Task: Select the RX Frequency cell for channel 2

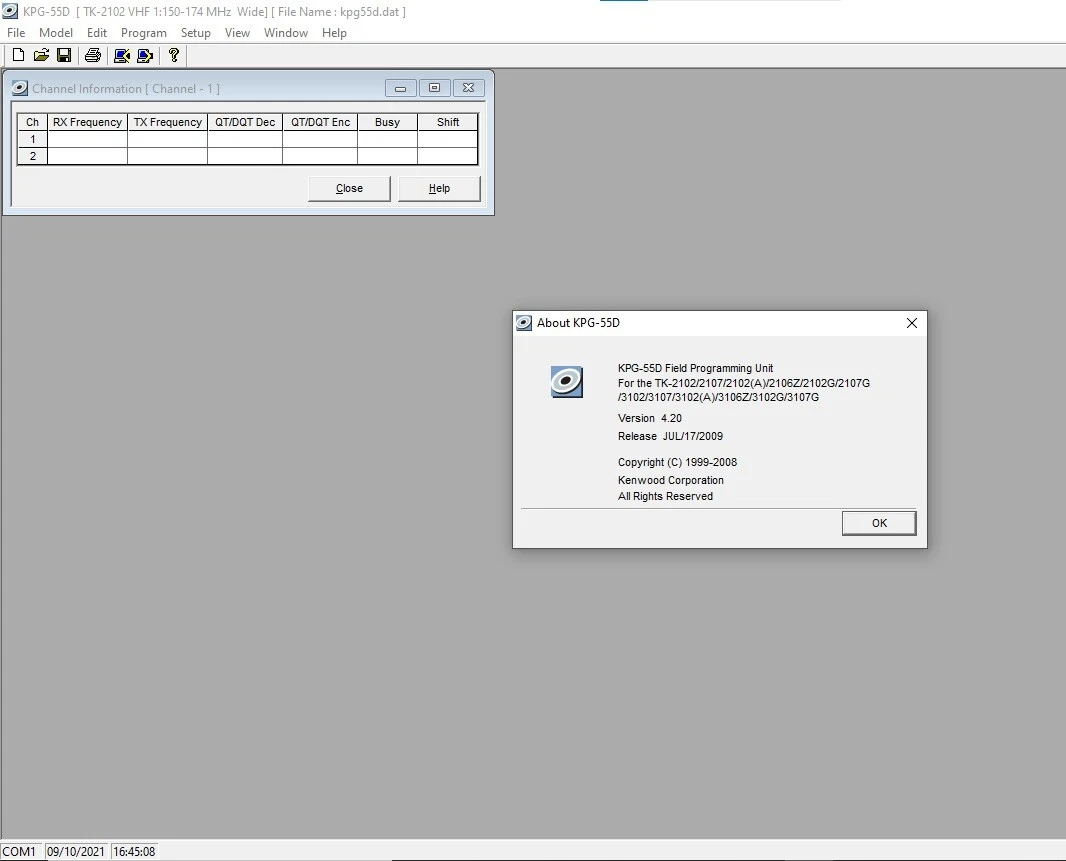Action: (87, 156)
